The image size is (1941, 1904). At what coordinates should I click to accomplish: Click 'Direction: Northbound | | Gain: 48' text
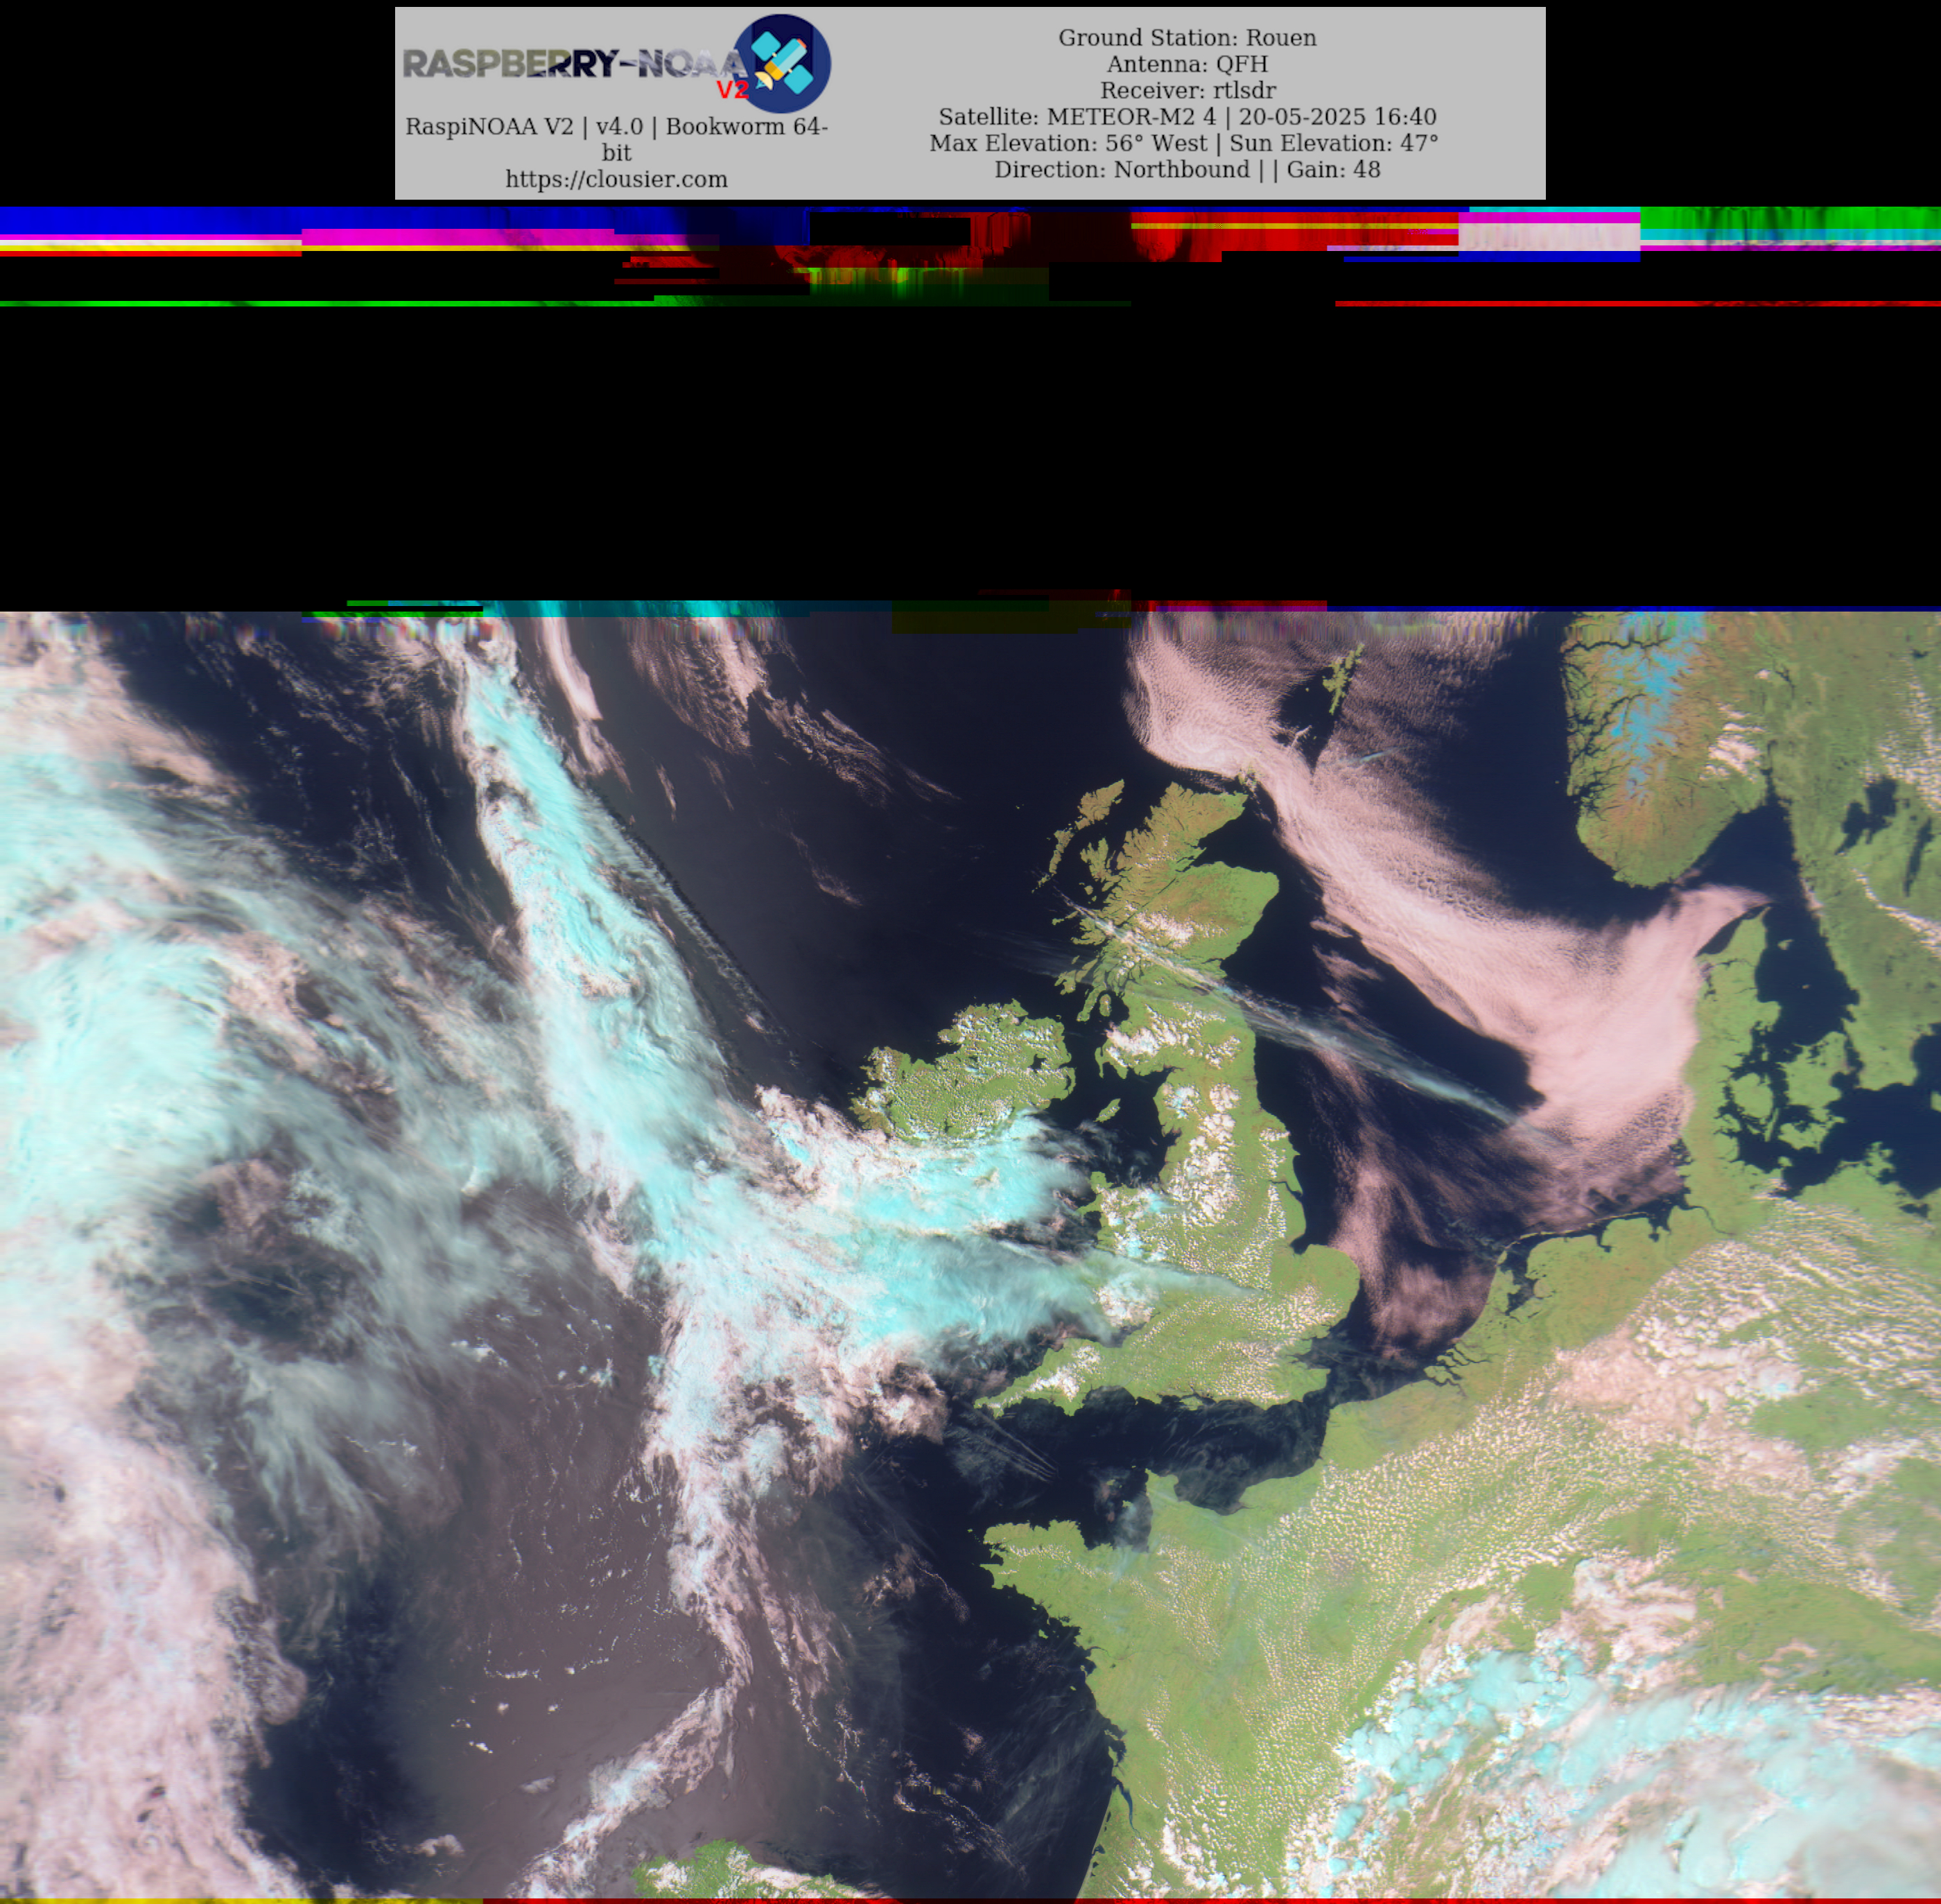[1187, 169]
